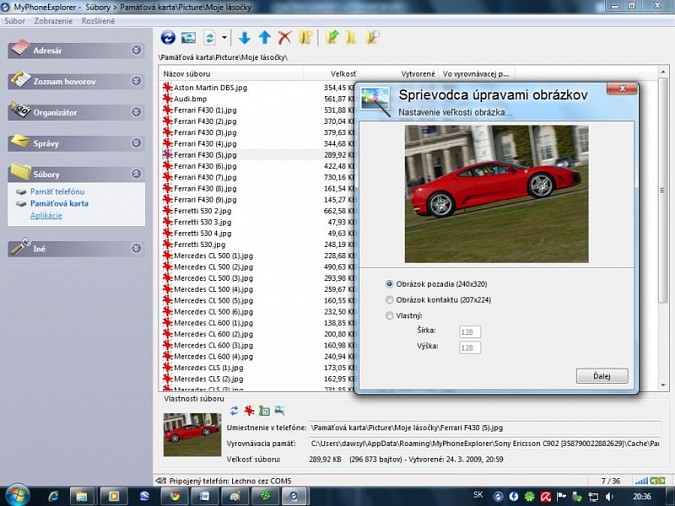Screen dimensions: 675x506
Task: Click the red X delete icon
Action: coord(285,38)
